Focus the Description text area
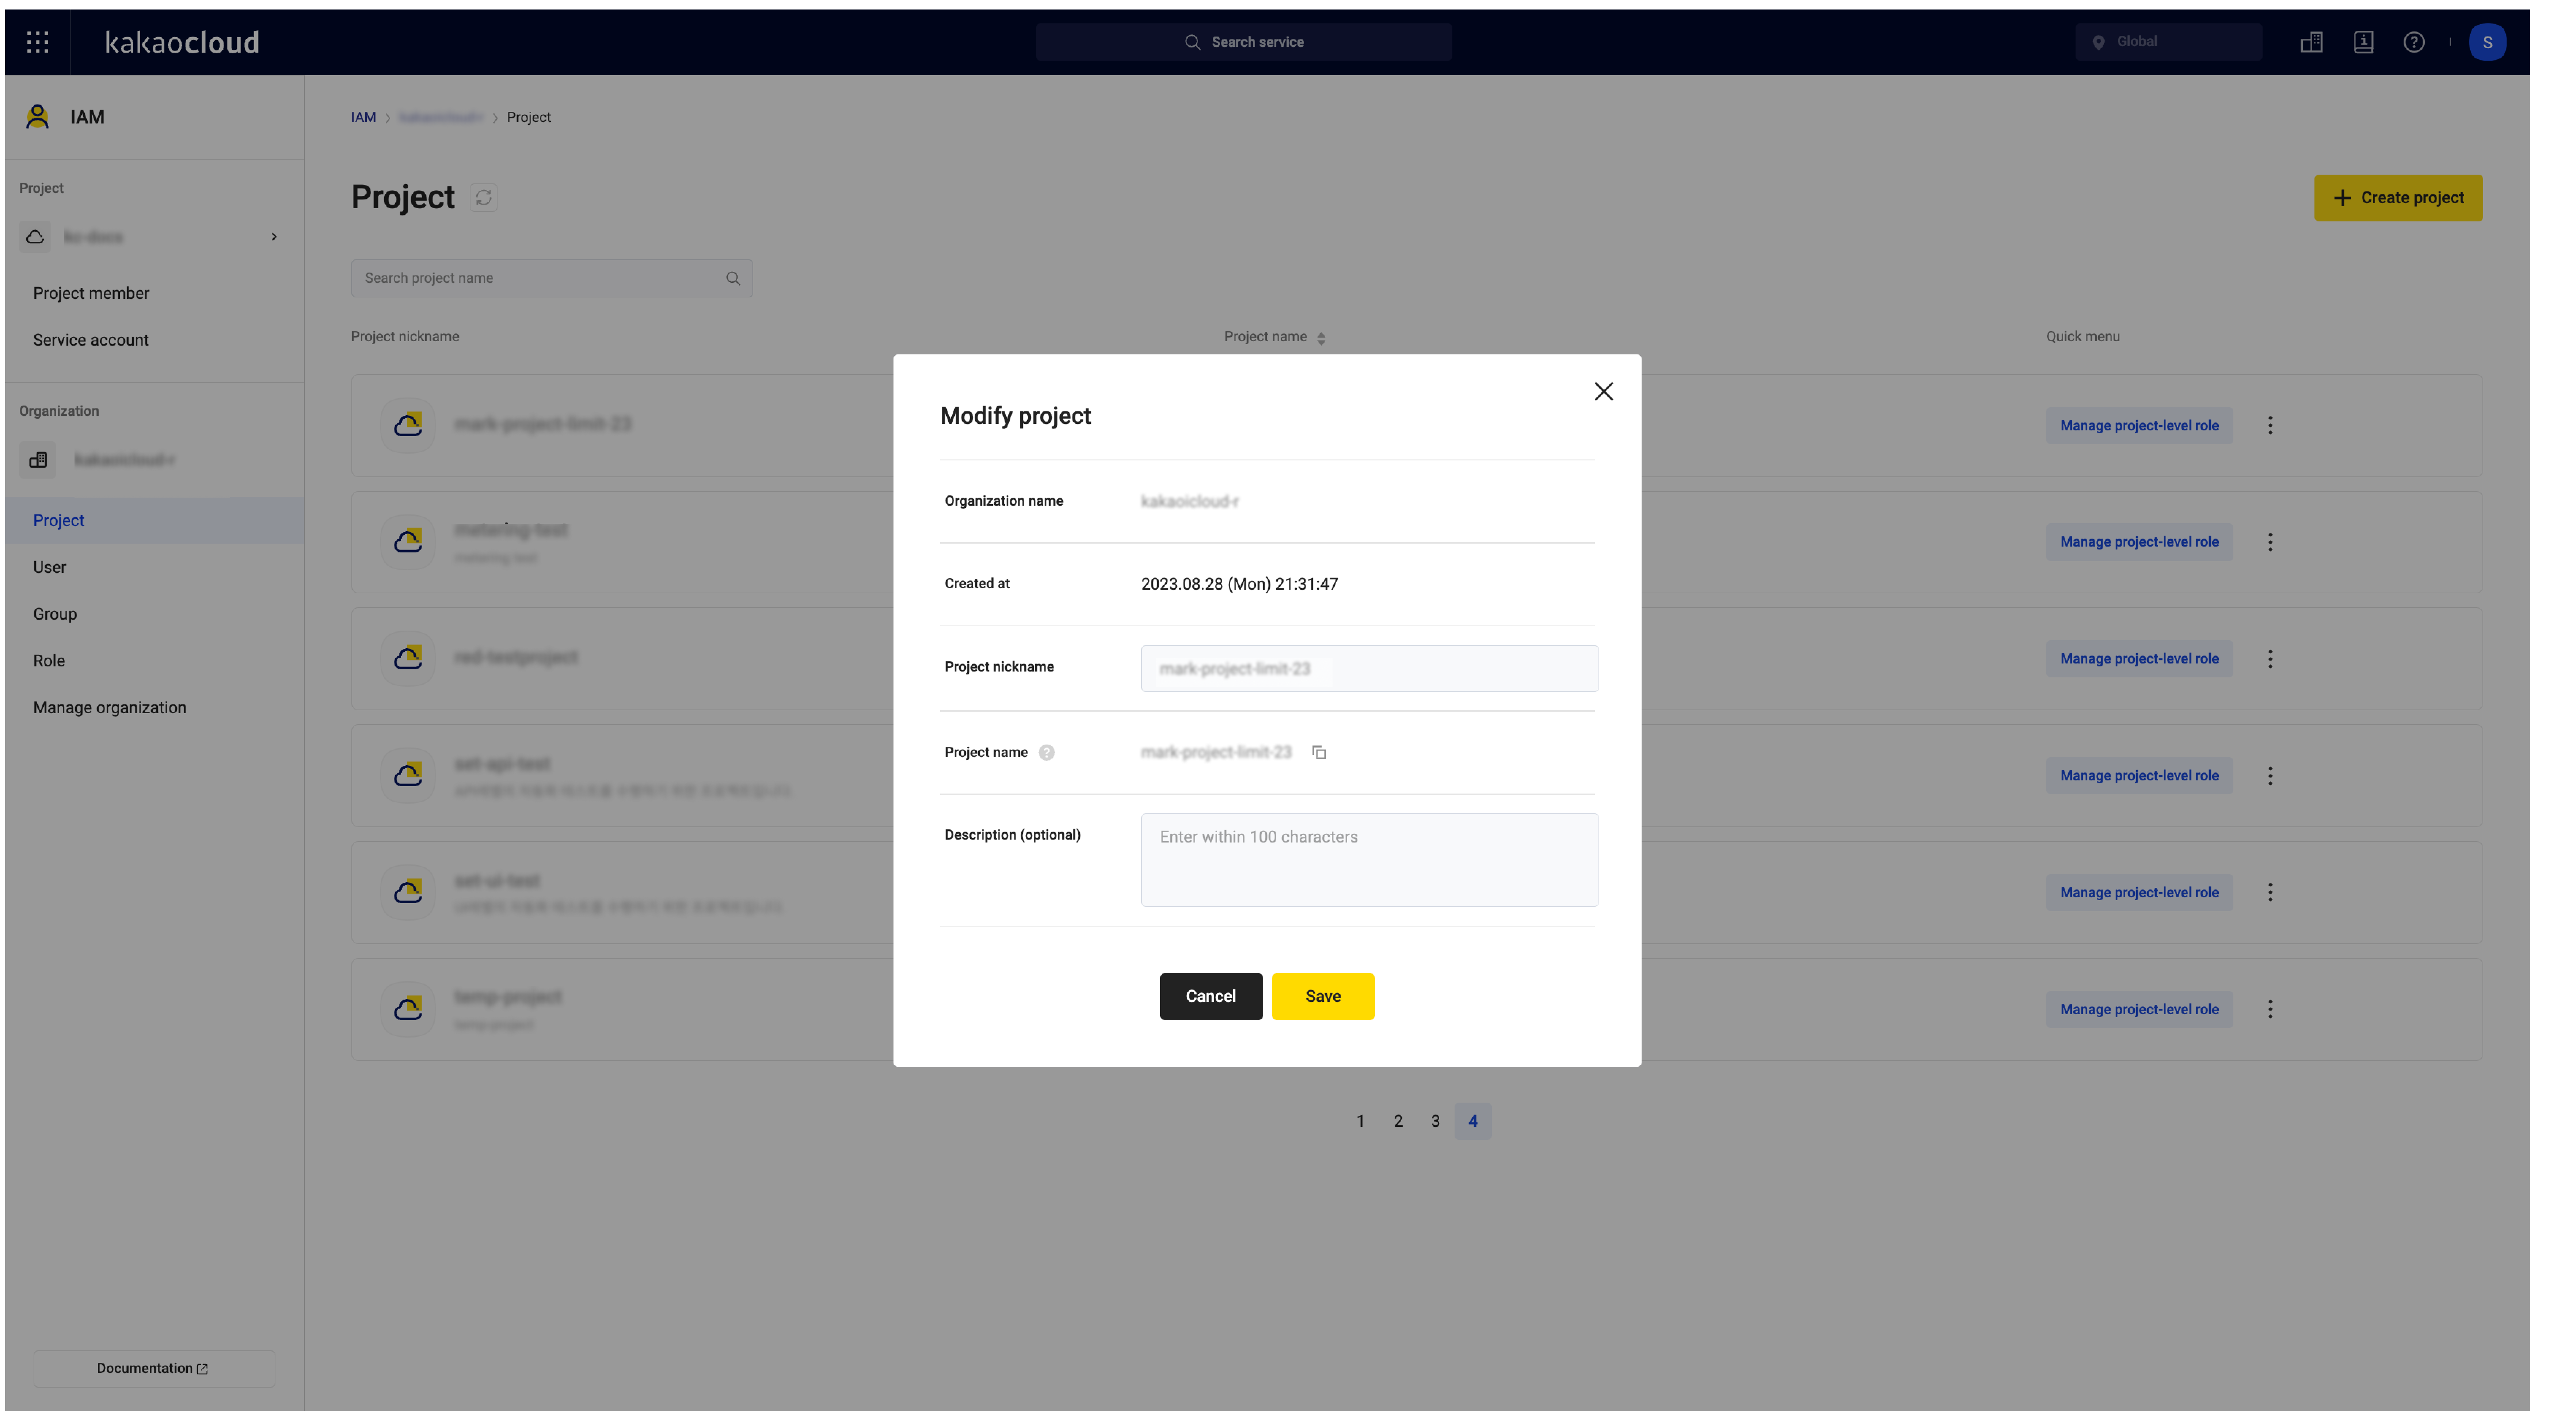The image size is (2576, 1411). [x=1369, y=860]
